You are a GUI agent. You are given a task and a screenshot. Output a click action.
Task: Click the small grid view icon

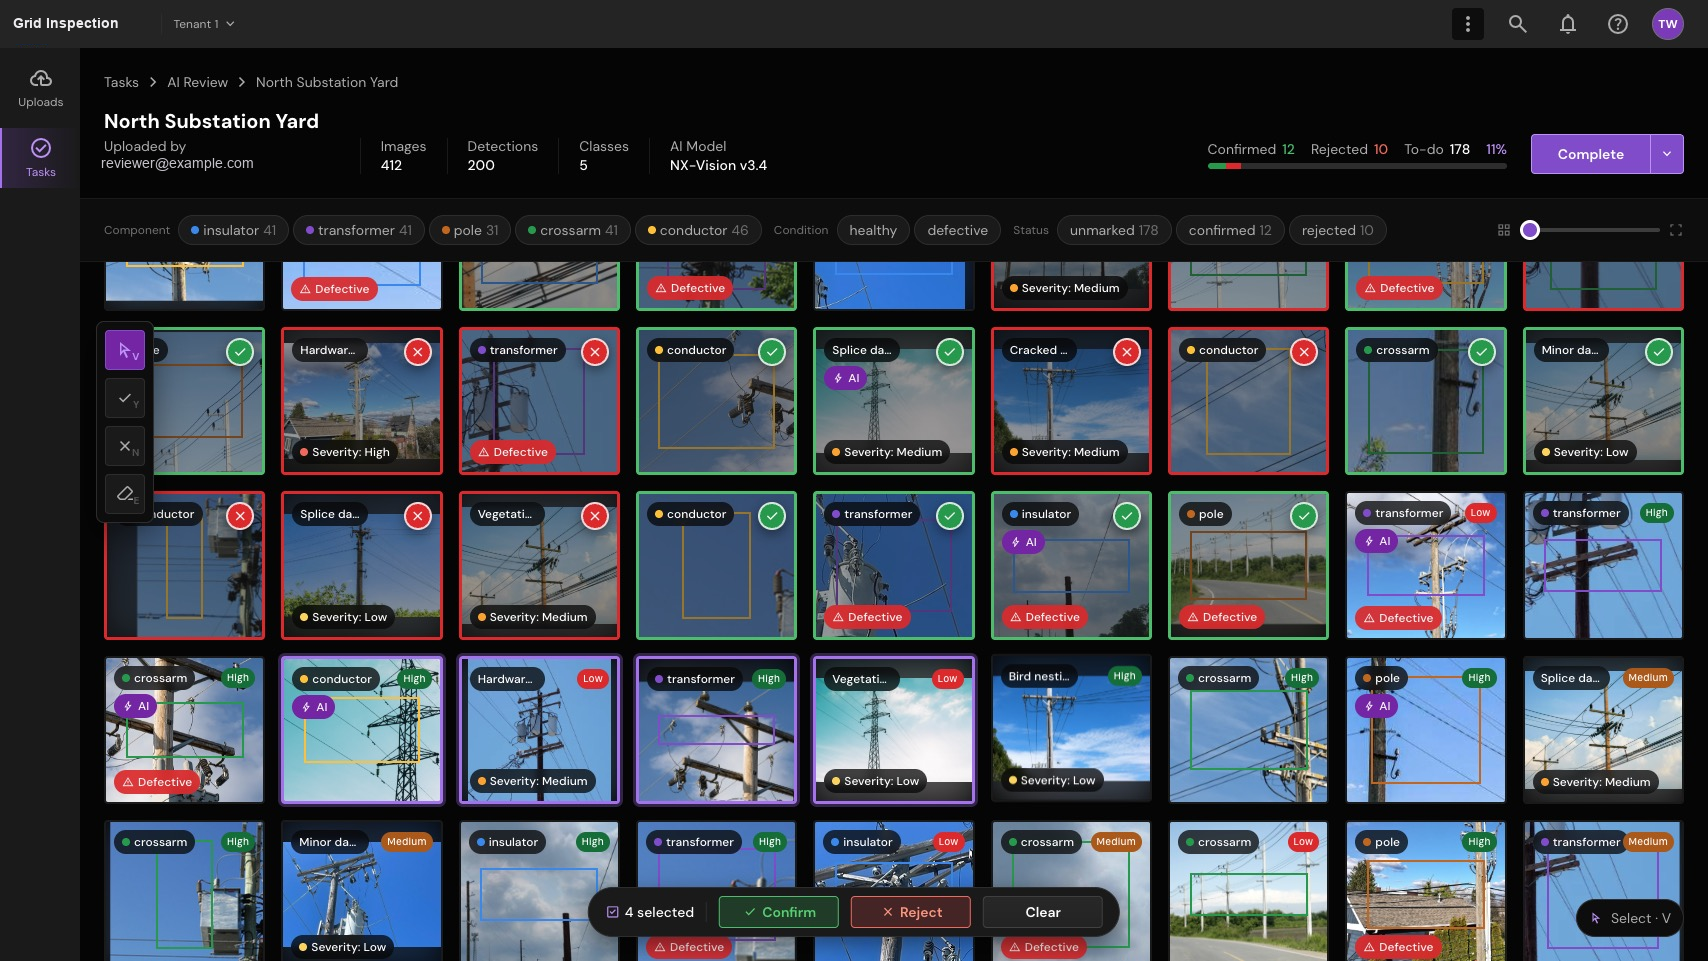click(x=1503, y=230)
